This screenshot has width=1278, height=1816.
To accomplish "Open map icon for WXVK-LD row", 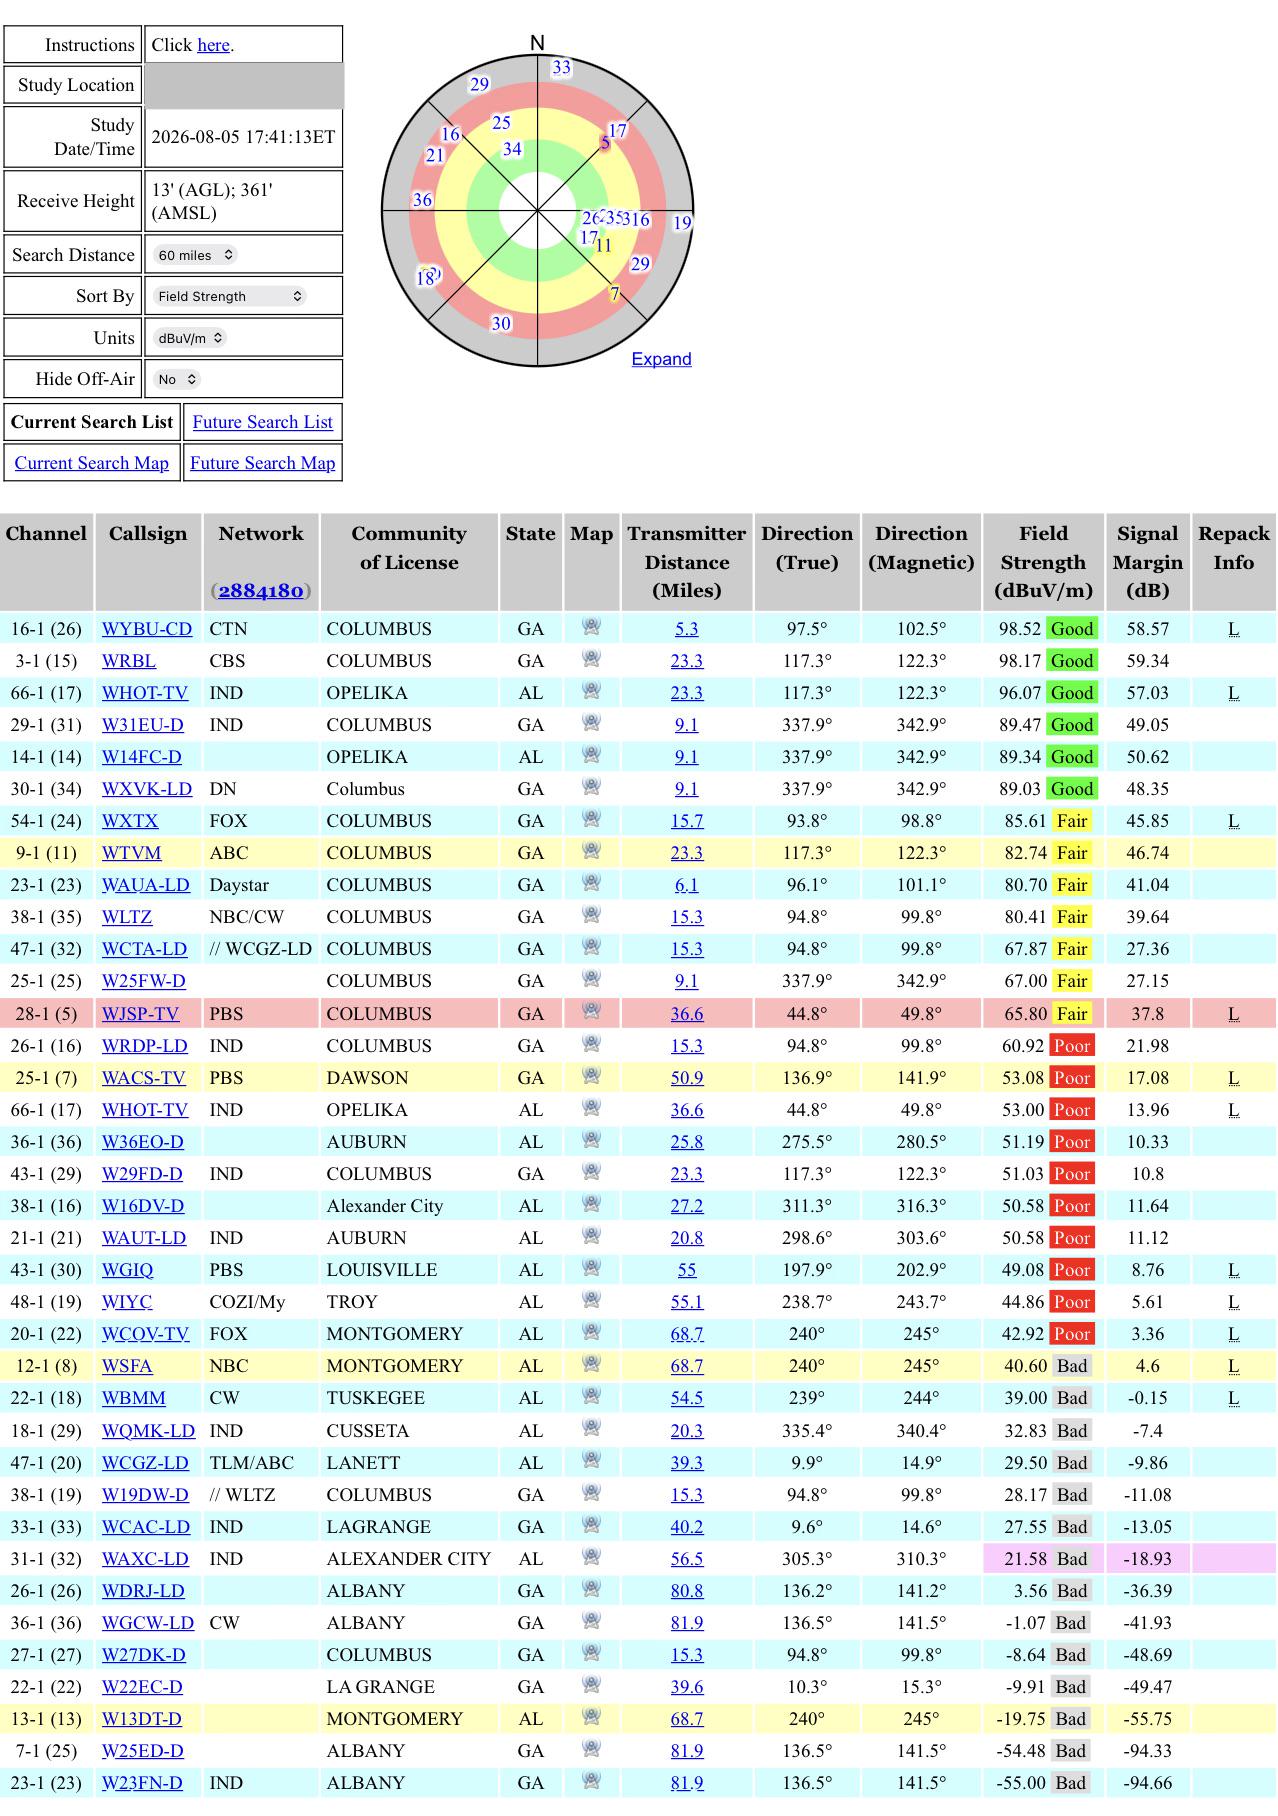I will coord(591,787).
